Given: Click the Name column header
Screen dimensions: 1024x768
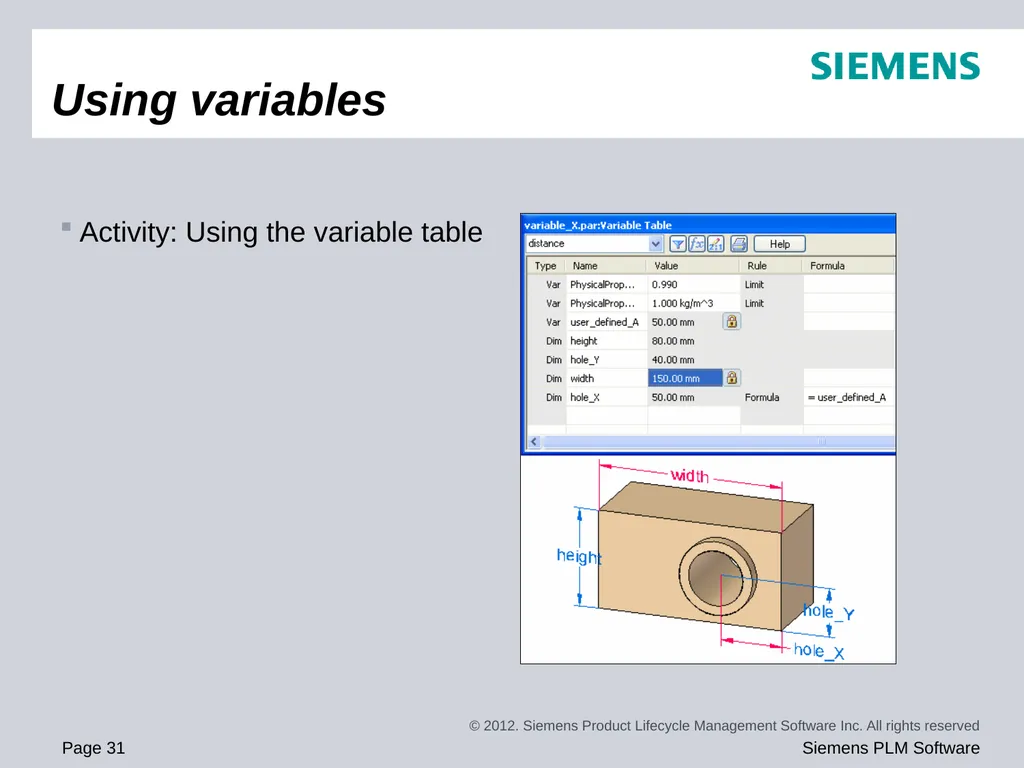Looking at the screenshot, I should coord(607,266).
